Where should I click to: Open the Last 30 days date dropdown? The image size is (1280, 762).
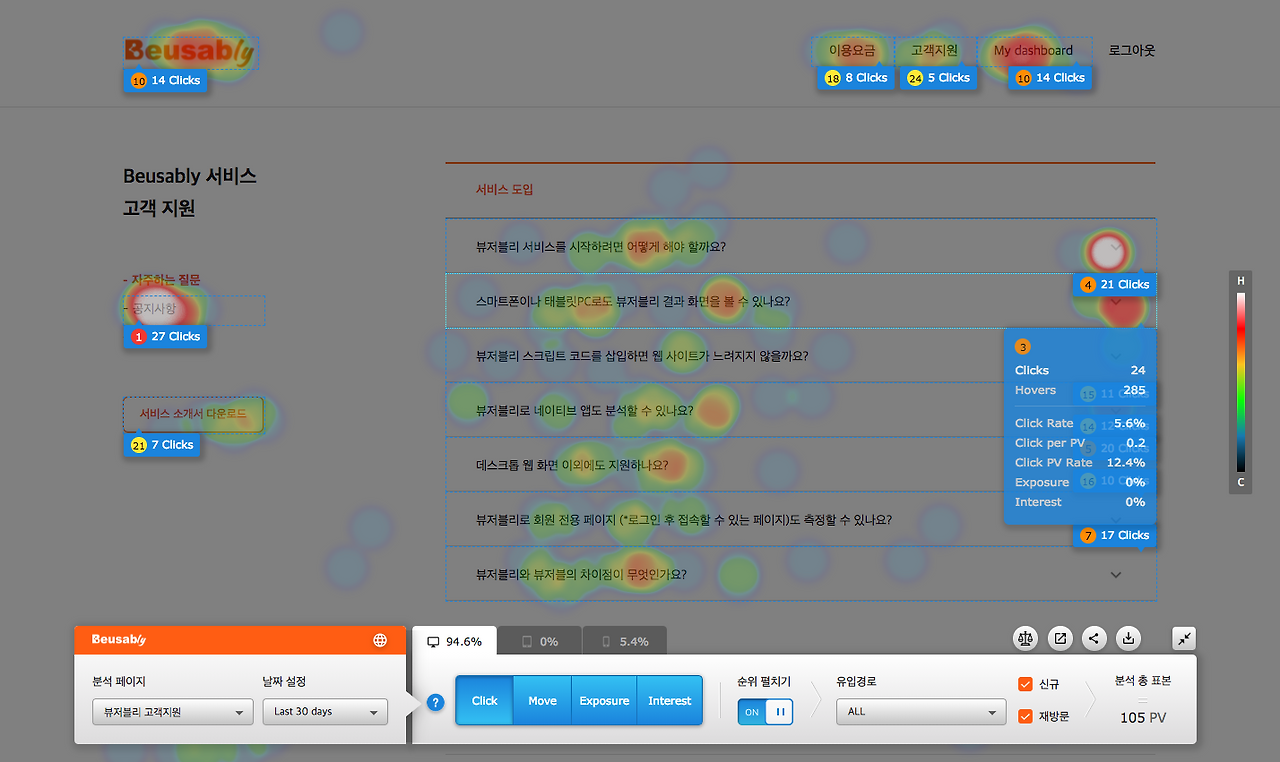coord(325,712)
